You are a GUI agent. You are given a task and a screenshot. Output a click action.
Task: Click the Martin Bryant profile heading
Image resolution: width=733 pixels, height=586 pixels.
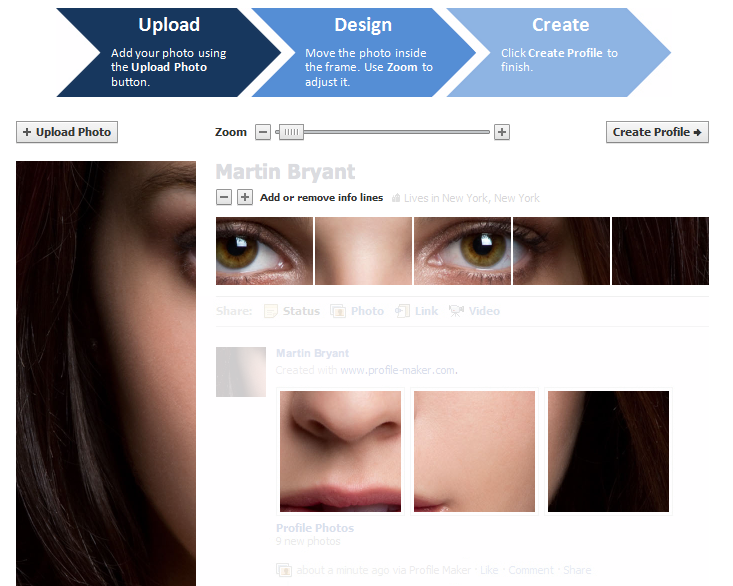coord(286,172)
